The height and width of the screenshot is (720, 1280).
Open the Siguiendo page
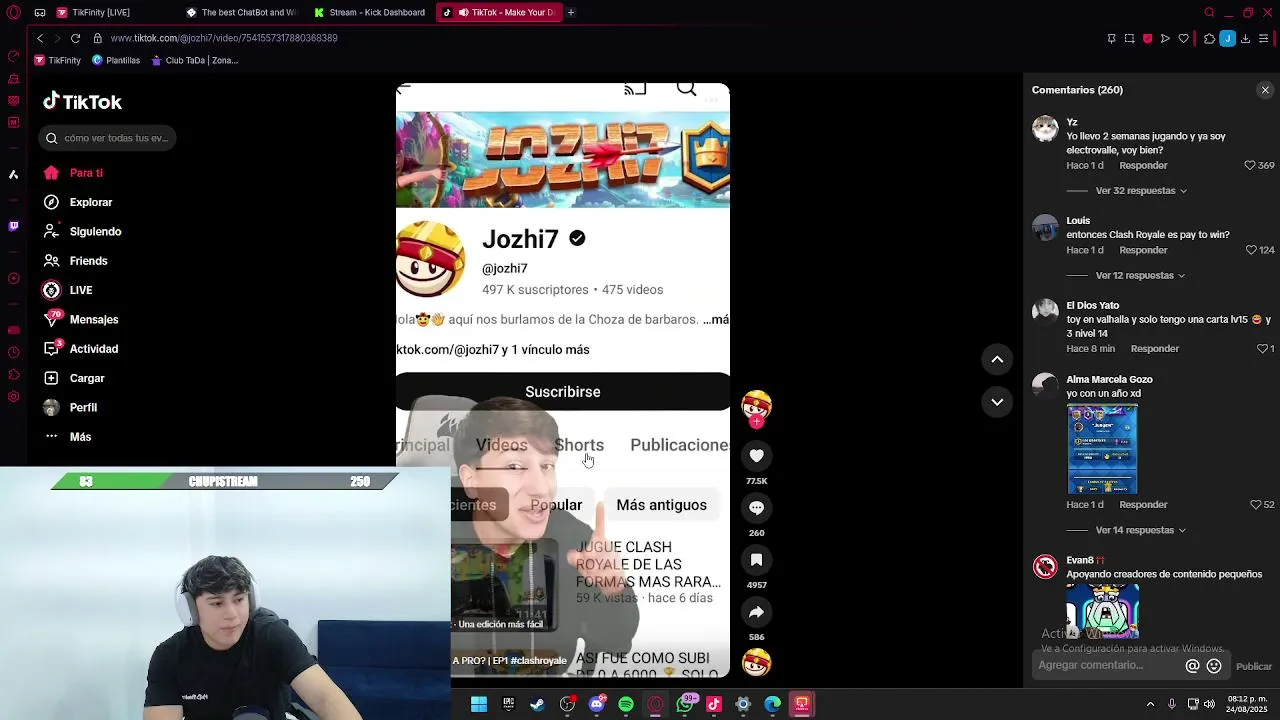[x=82, y=231]
